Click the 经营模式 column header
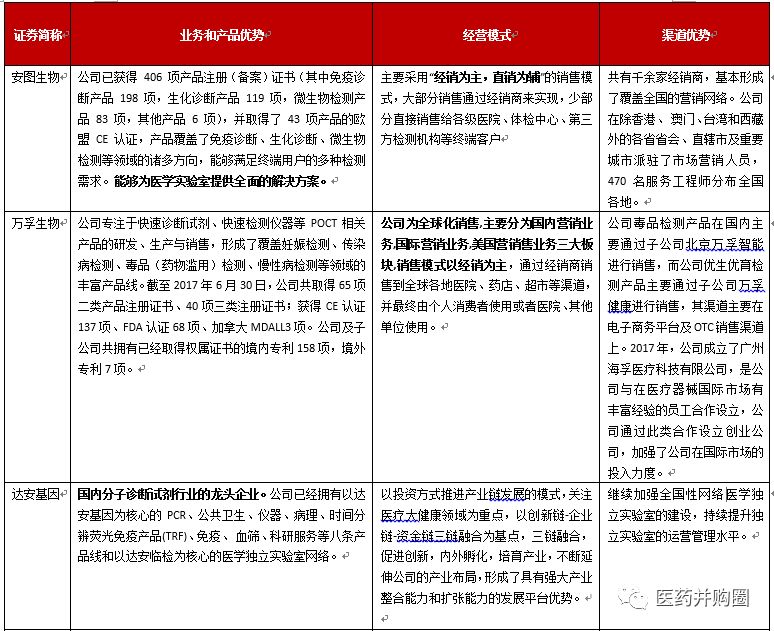Image resolution: width=774 pixels, height=631 pixels. 486,35
